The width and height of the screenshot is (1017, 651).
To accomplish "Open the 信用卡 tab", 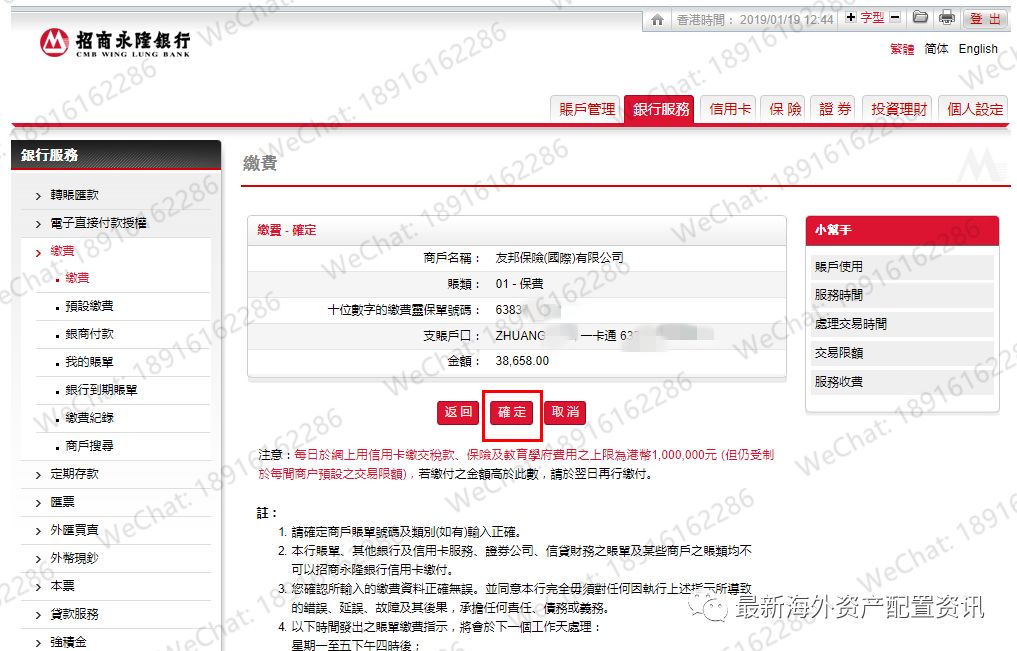I will click(729, 109).
